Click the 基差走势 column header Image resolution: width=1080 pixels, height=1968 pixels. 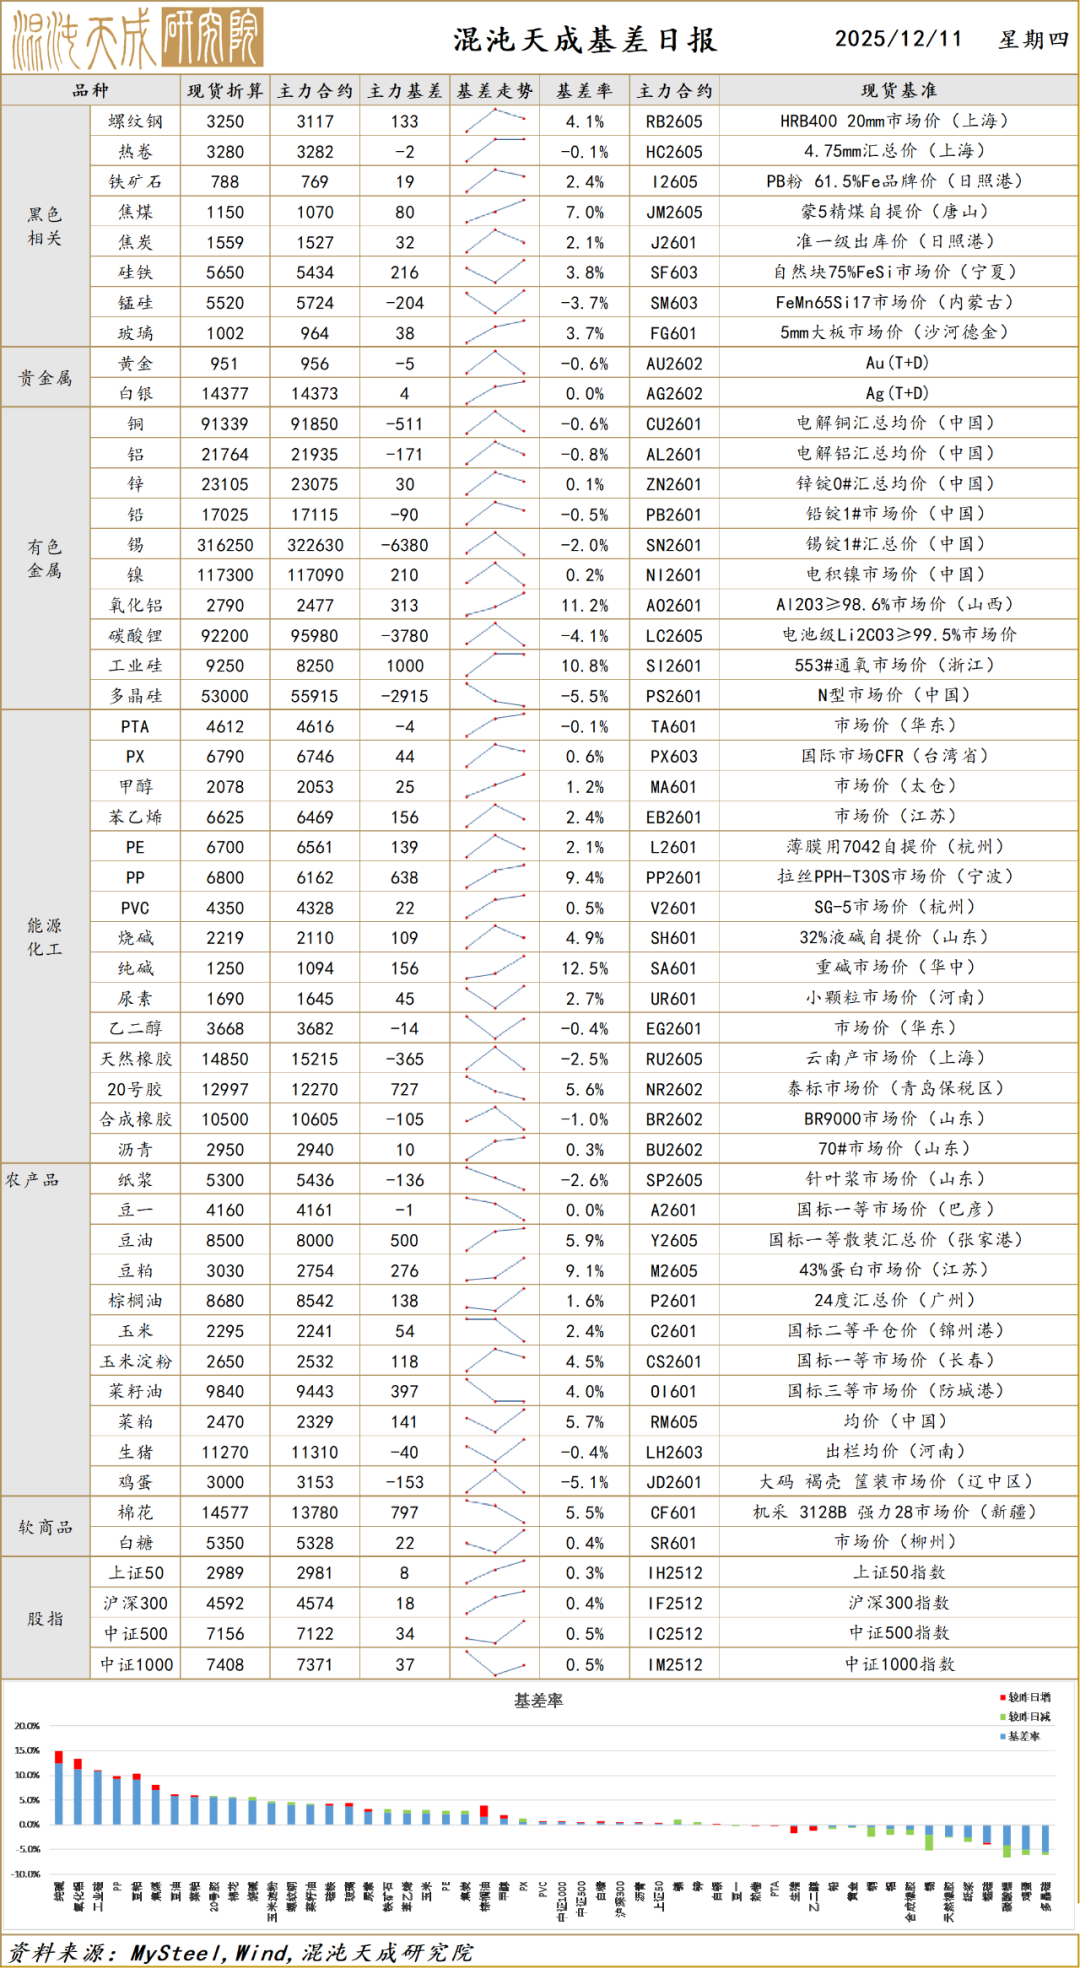point(495,91)
